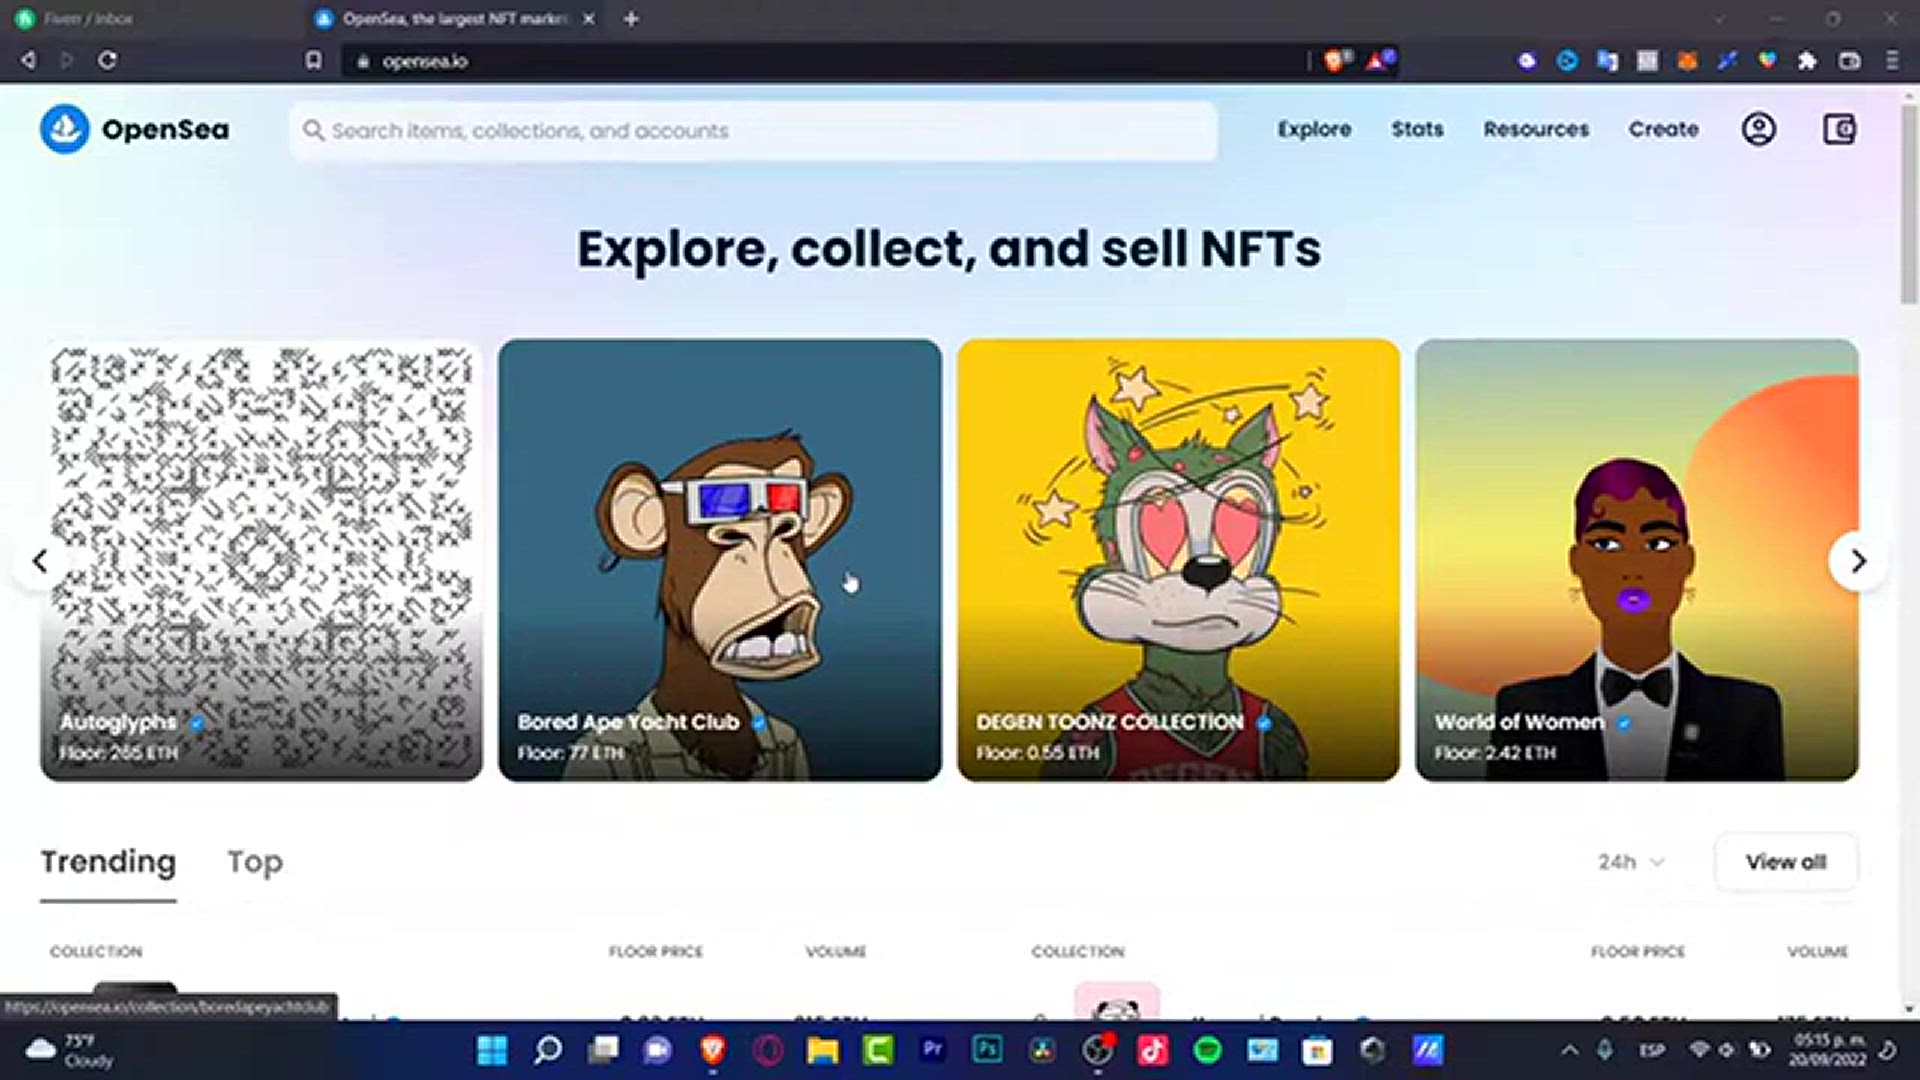Open the Resources menu
Screen dimensions: 1920x1080
1536,129
